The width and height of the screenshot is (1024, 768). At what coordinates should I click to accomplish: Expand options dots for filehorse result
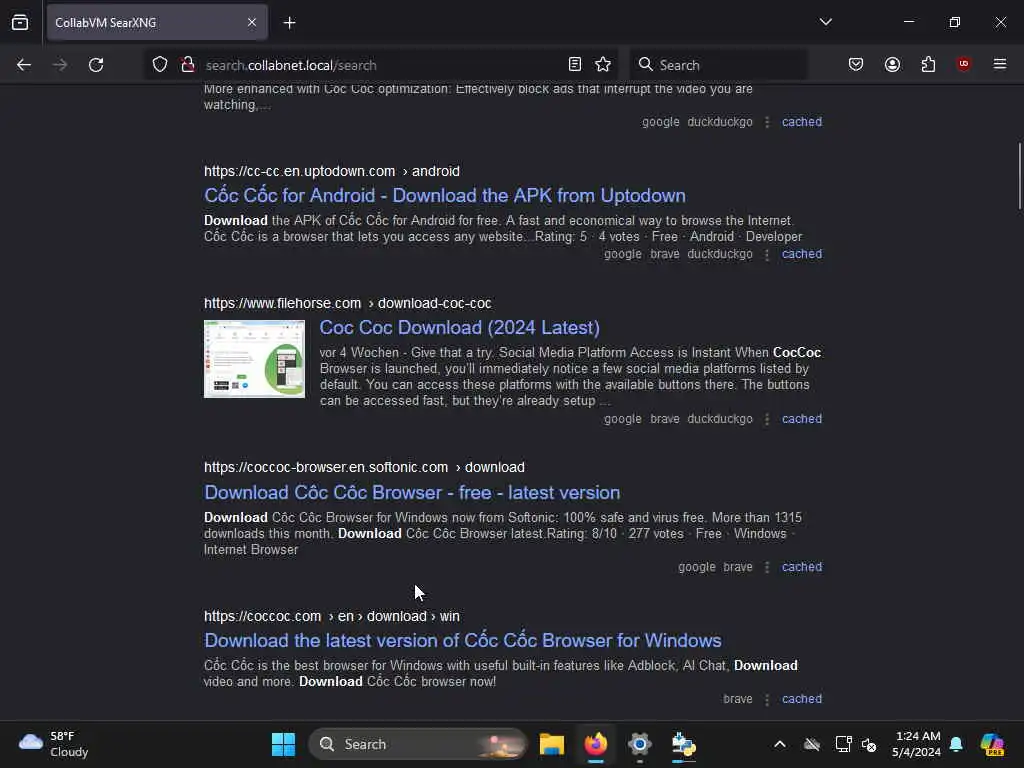pos(767,419)
